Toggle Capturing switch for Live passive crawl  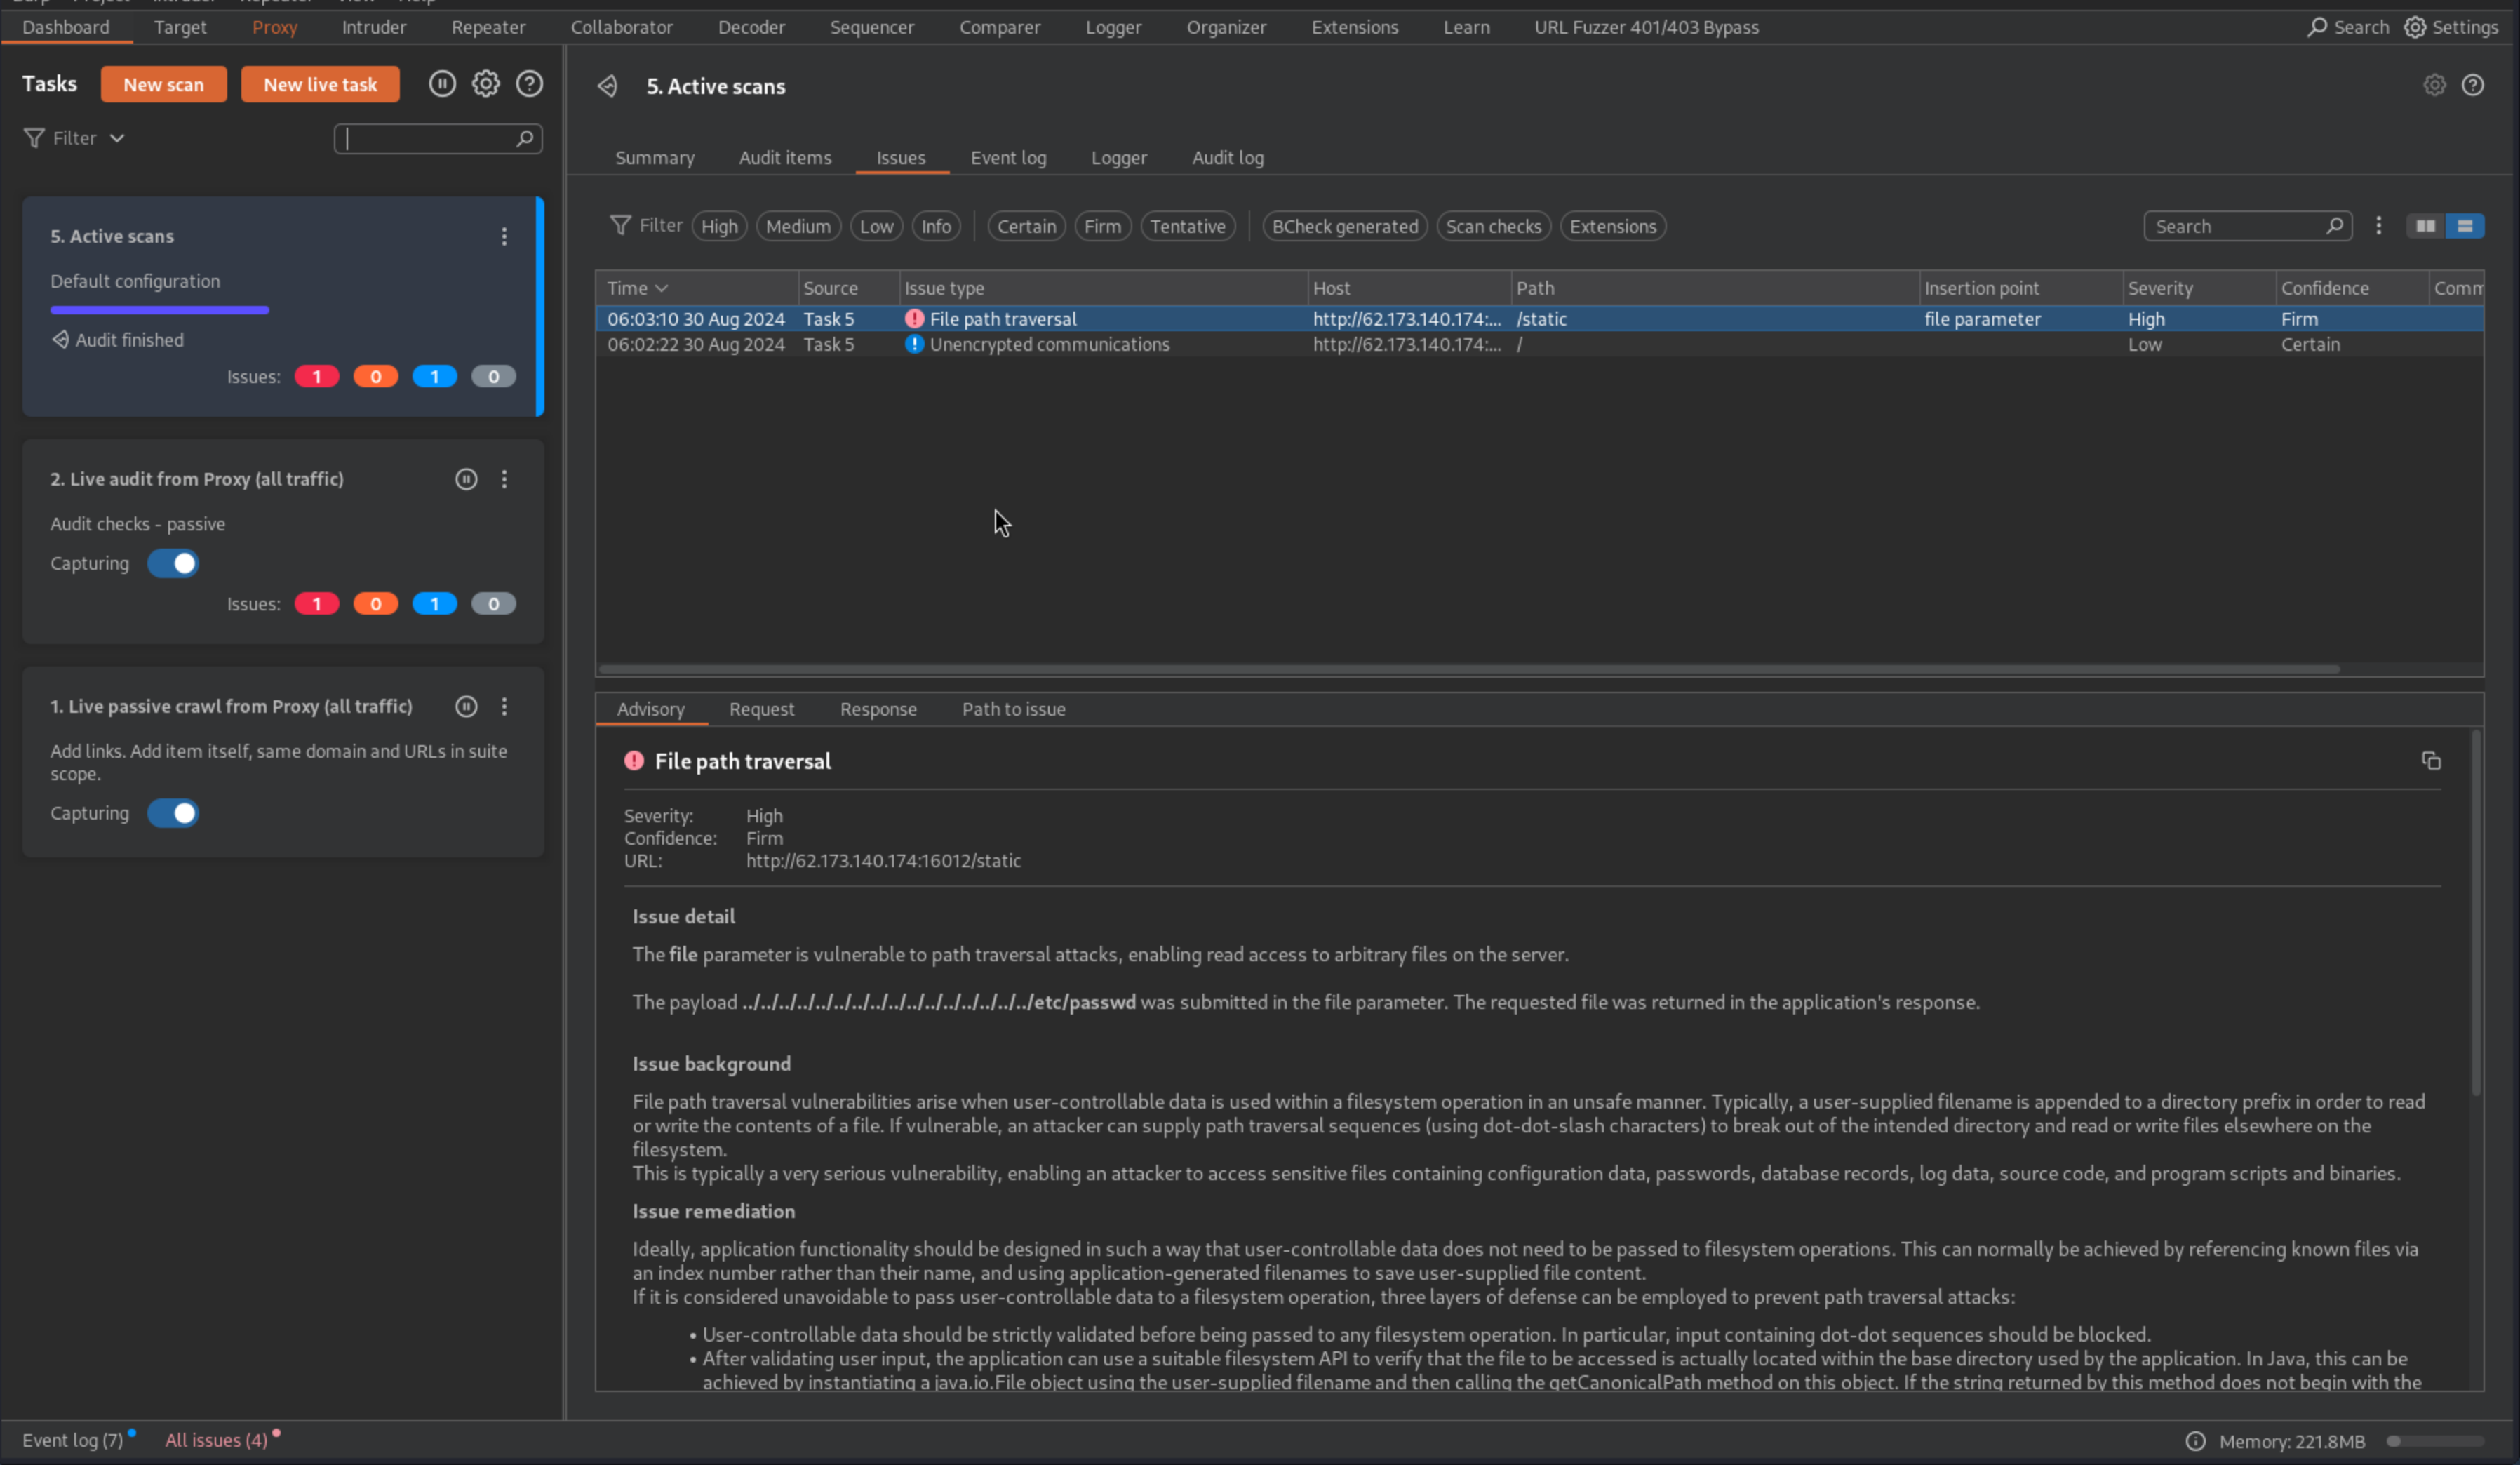[173, 813]
